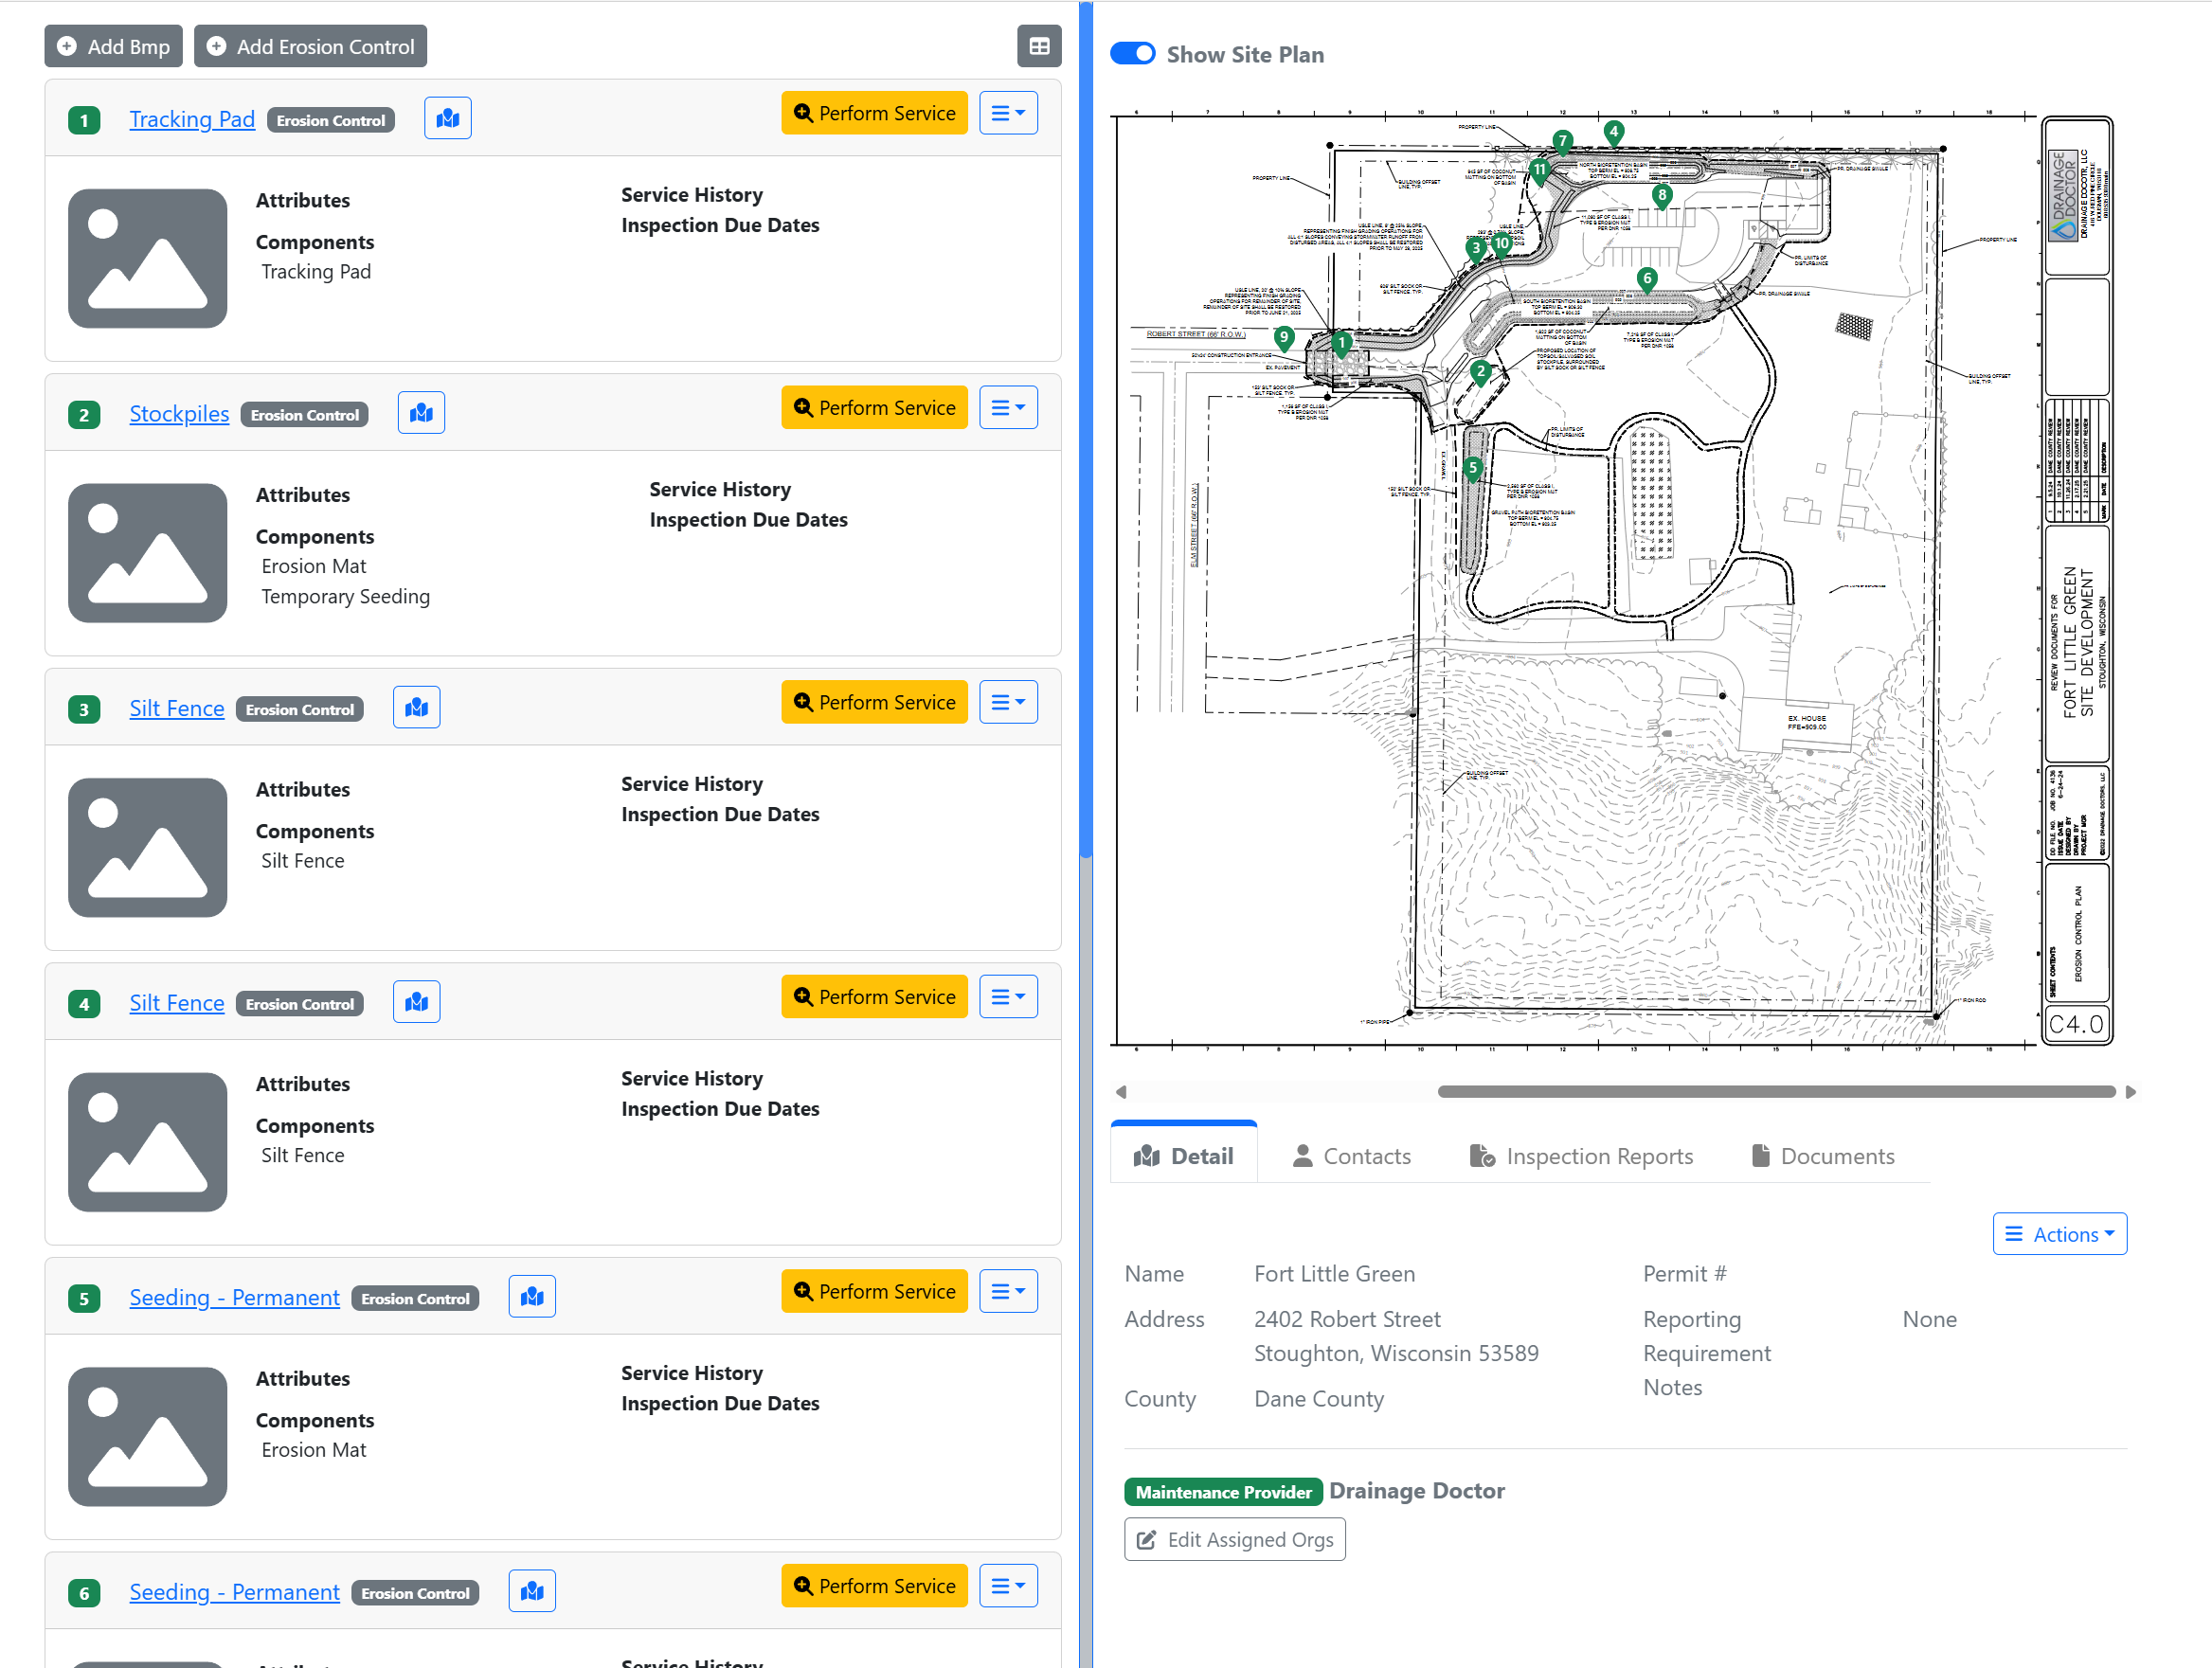Select site plan marker 5
The width and height of the screenshot is (2212, 1668).
coord(1472,469)
